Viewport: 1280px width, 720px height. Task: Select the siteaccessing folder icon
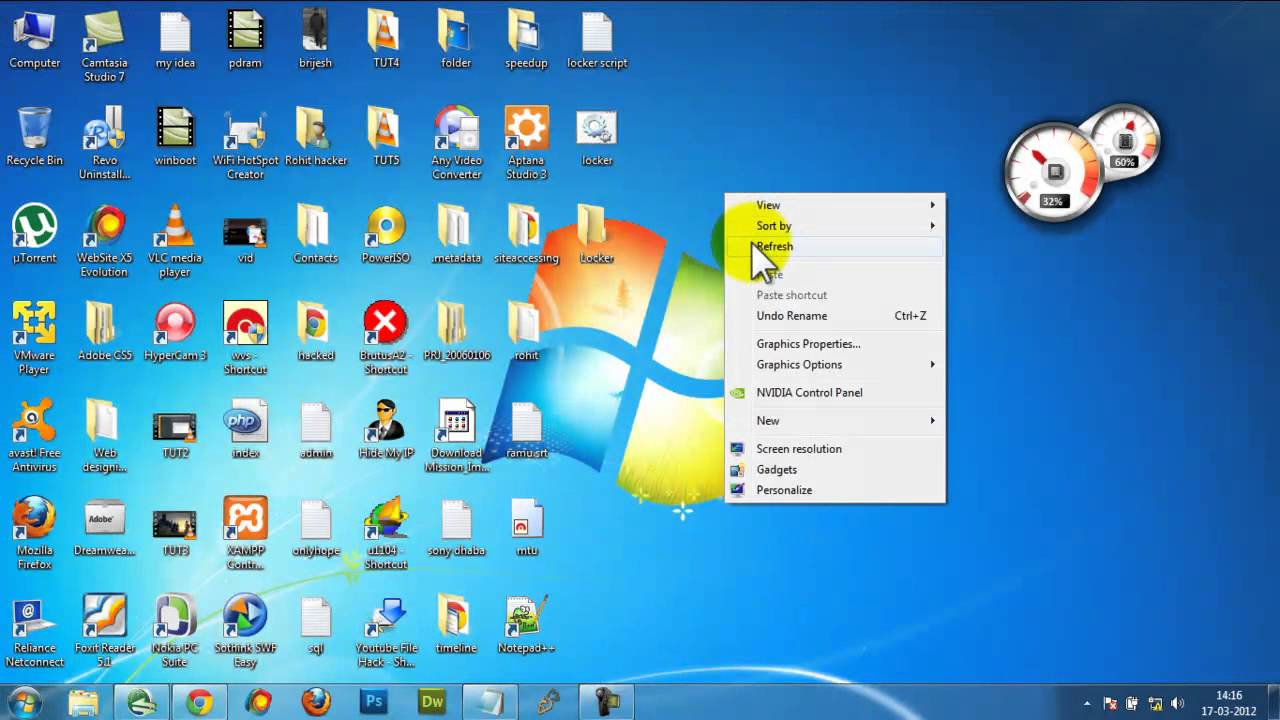(x=526, y=235)
